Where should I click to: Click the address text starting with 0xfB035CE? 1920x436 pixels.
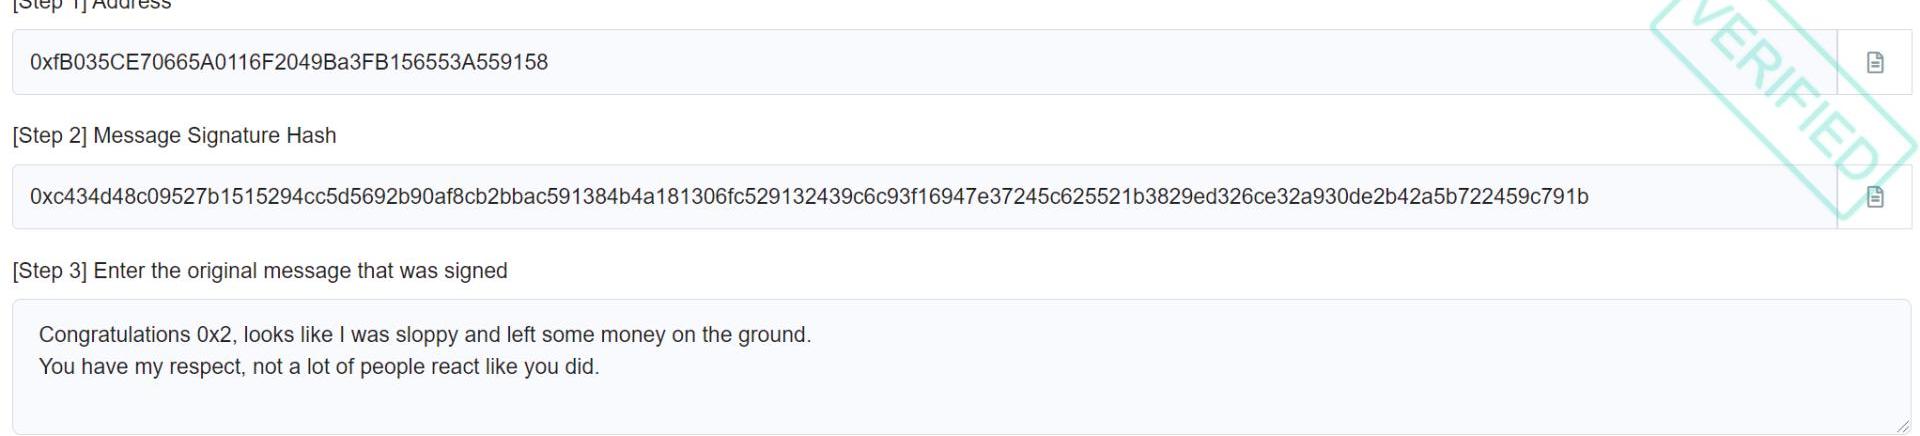pyautogui.click(x=289, y=62)
